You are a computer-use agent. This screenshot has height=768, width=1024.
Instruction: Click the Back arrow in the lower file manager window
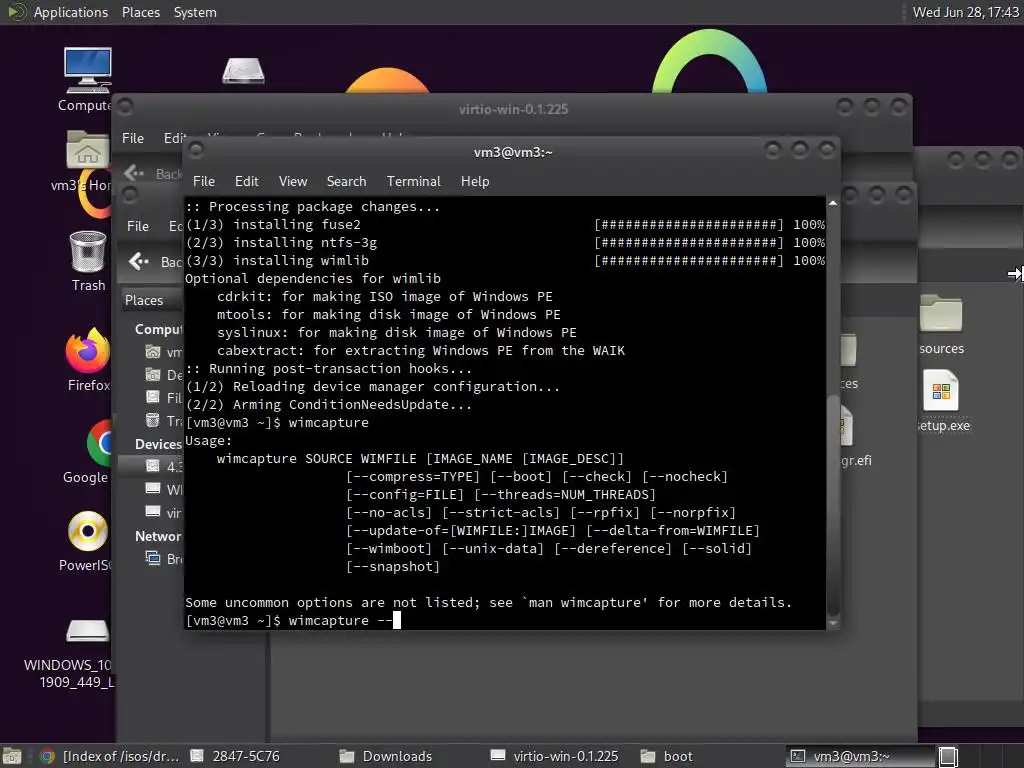[138, 261]
